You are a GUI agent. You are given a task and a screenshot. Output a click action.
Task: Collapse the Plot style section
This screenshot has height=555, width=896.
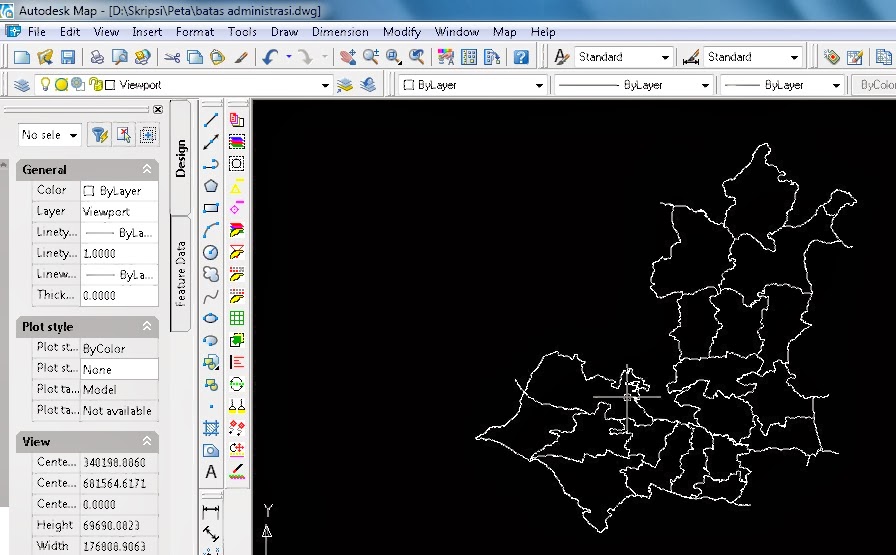pyautogui.click(x=147, y=326)
